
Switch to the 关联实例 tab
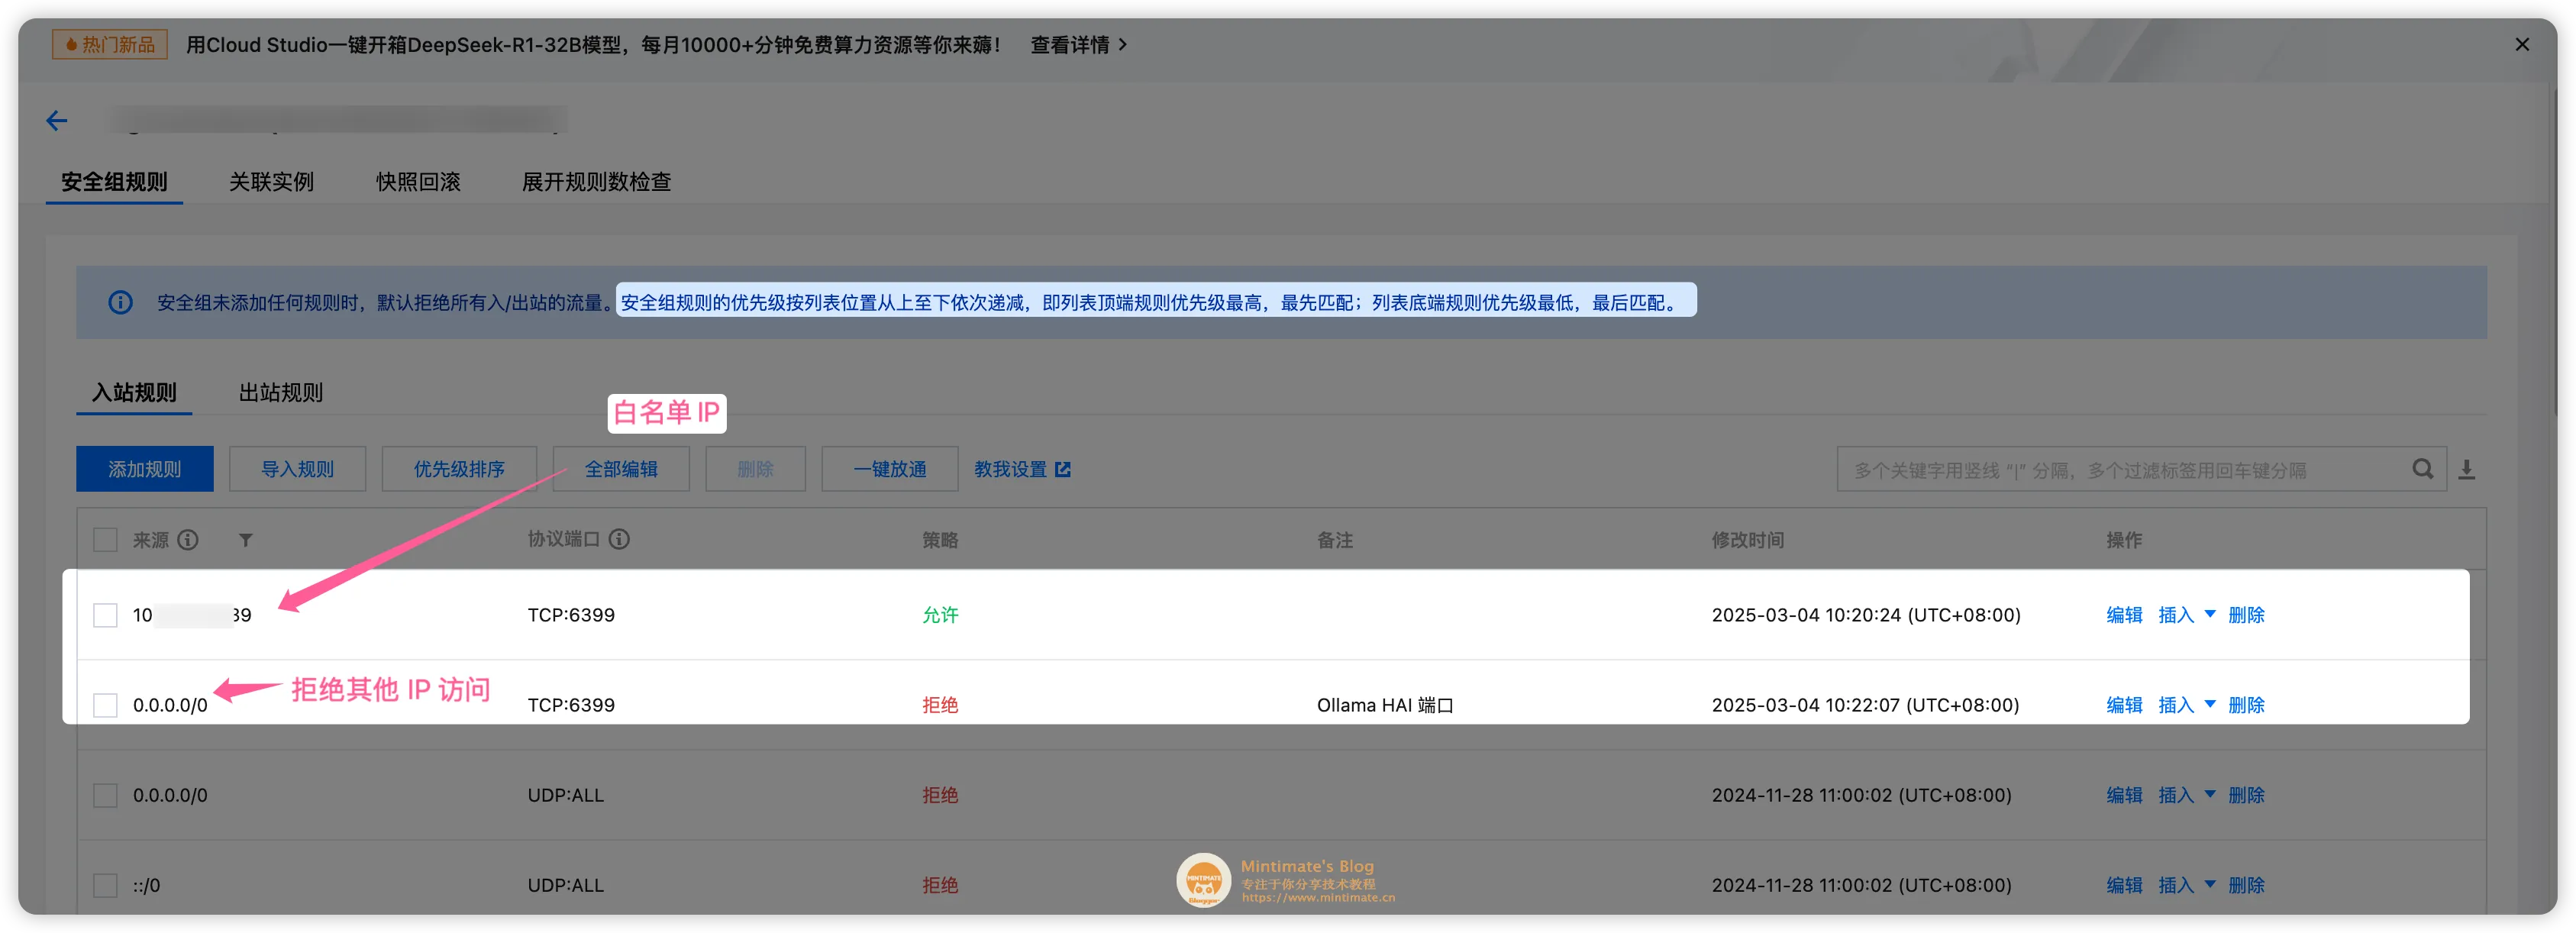tap(271, 182)
